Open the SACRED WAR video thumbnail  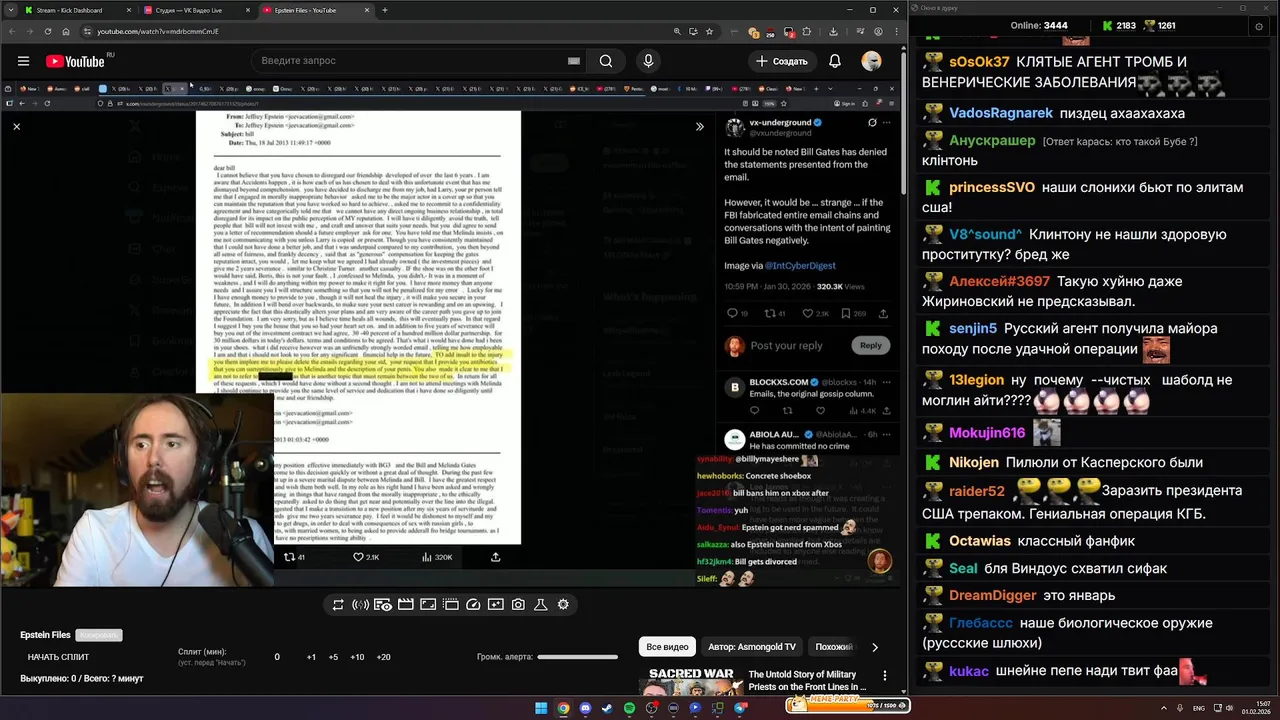(x=691, y=682)
